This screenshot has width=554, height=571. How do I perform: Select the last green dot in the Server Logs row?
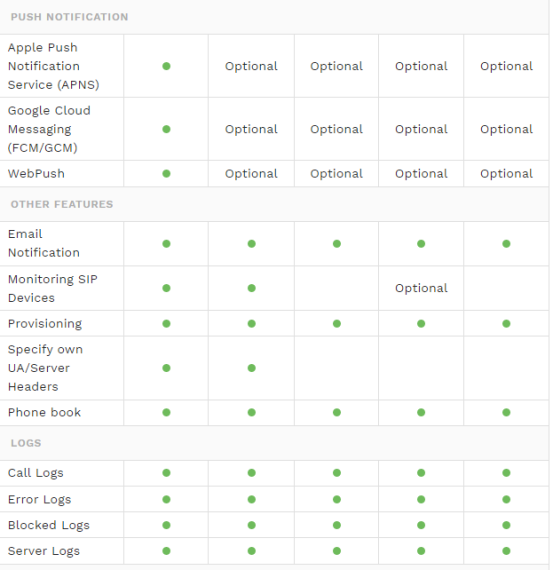(506, 551)
